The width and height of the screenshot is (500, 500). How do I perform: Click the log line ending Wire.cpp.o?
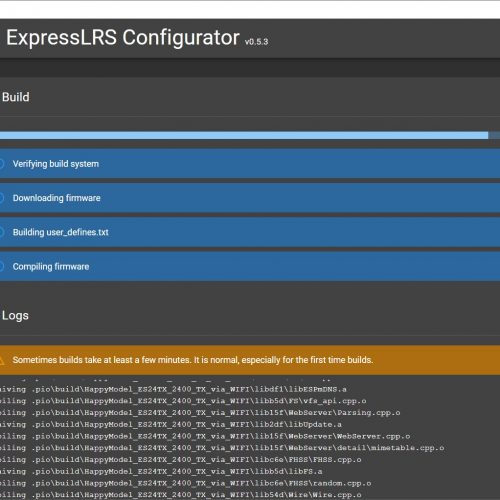point(181,495)
